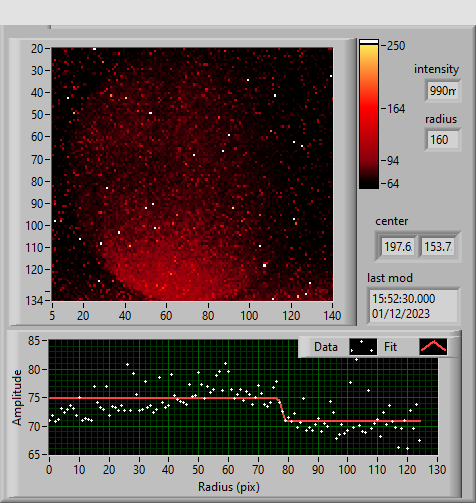Screen dimensions: 476x503
Task: Click the 130 x-axis end marker of plot
Action: click(x=437, y=470)
